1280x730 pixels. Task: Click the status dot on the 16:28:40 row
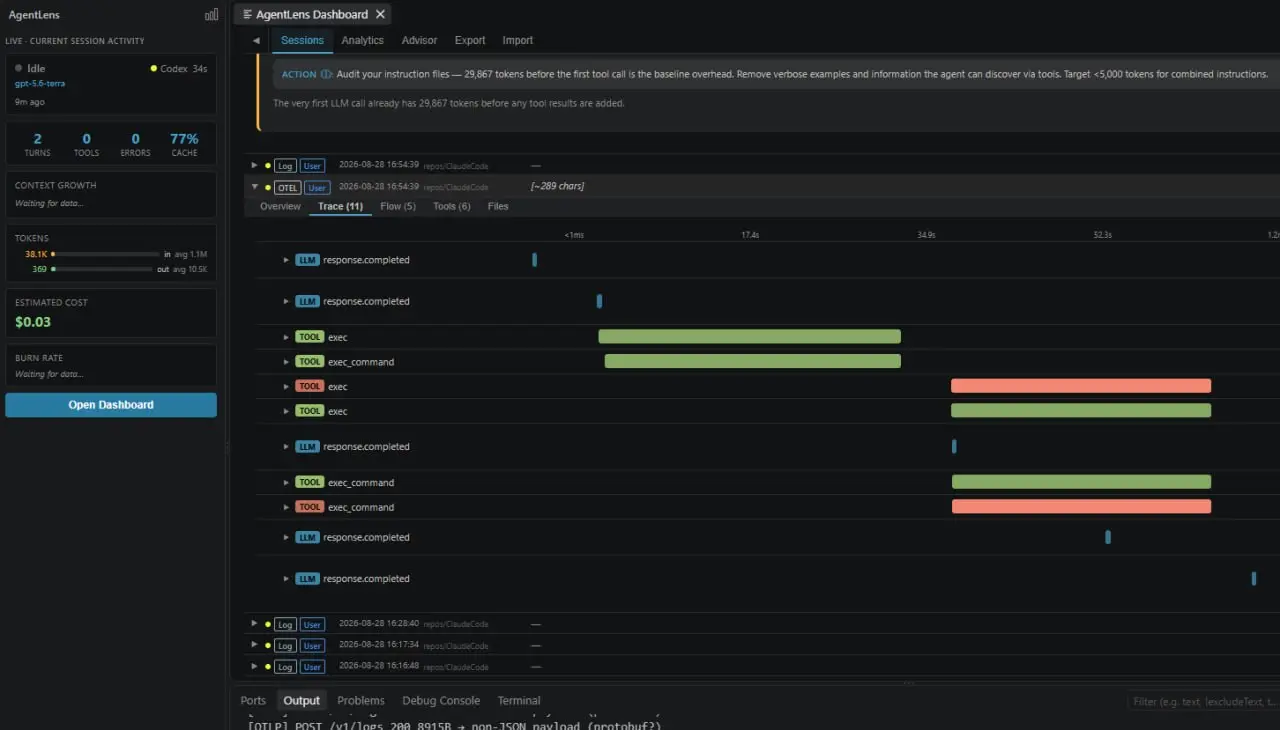[268, 624]
